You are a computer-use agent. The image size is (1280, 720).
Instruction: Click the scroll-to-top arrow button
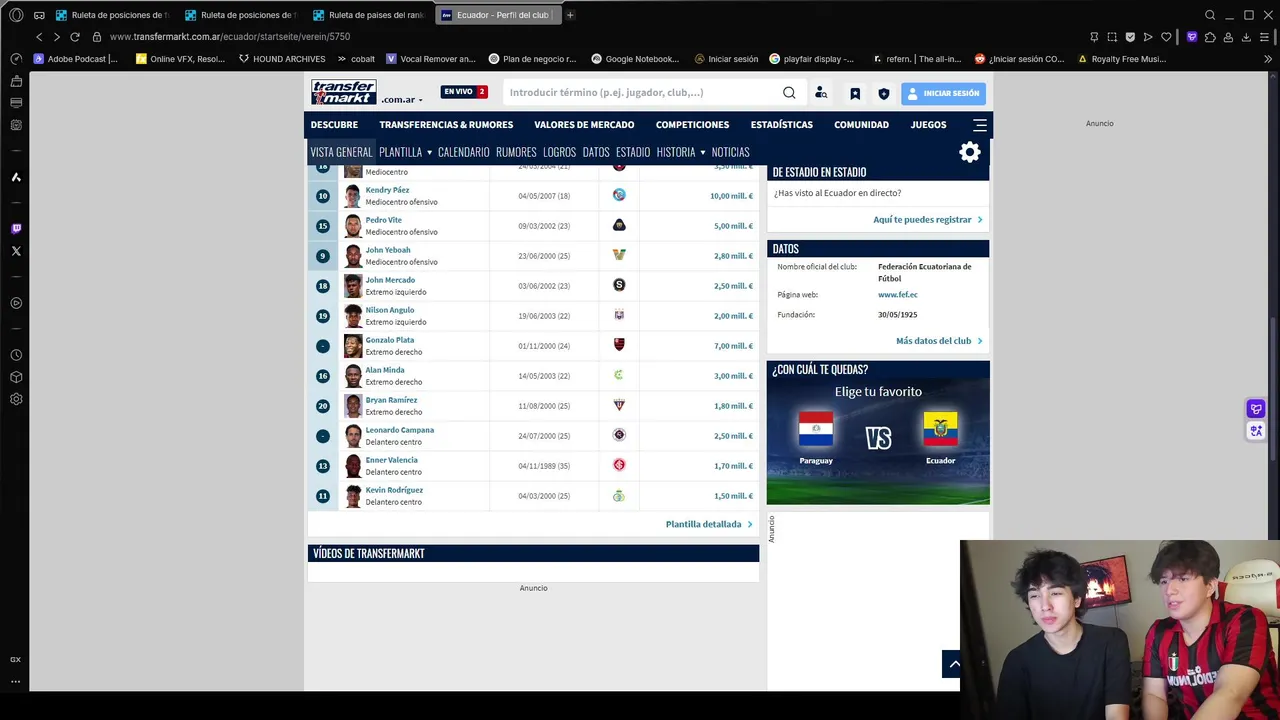click(x=953, y=664)
